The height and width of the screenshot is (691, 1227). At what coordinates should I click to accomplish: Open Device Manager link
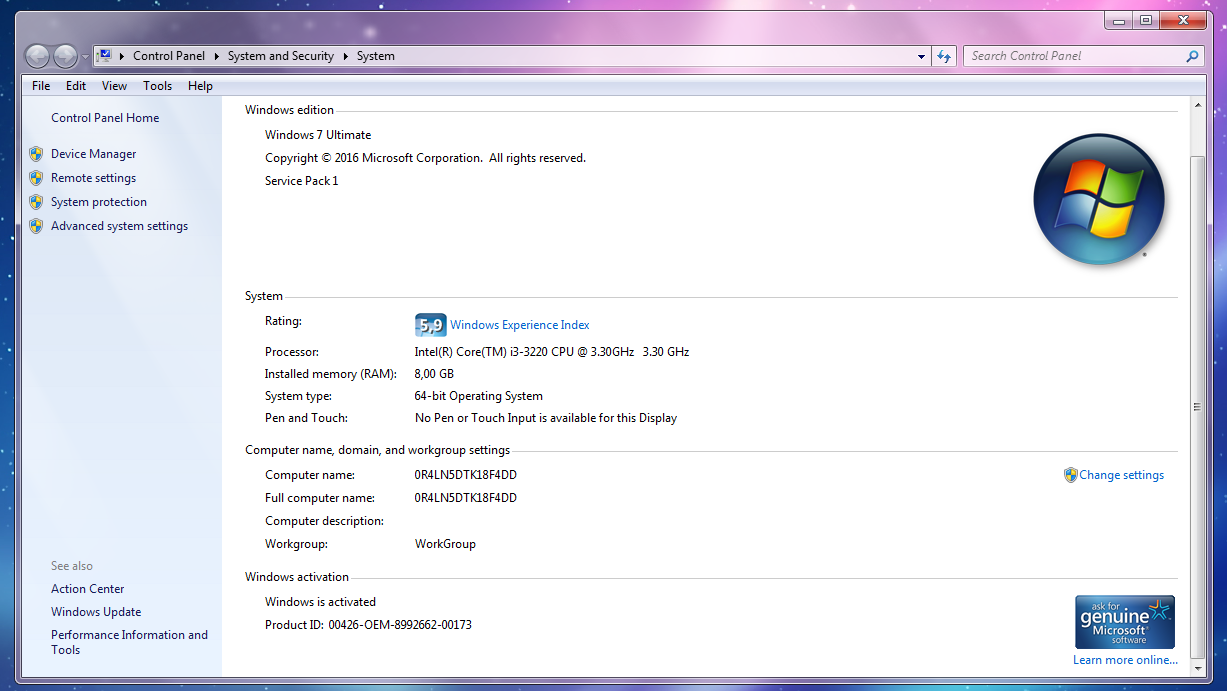[x=93, y=154]
